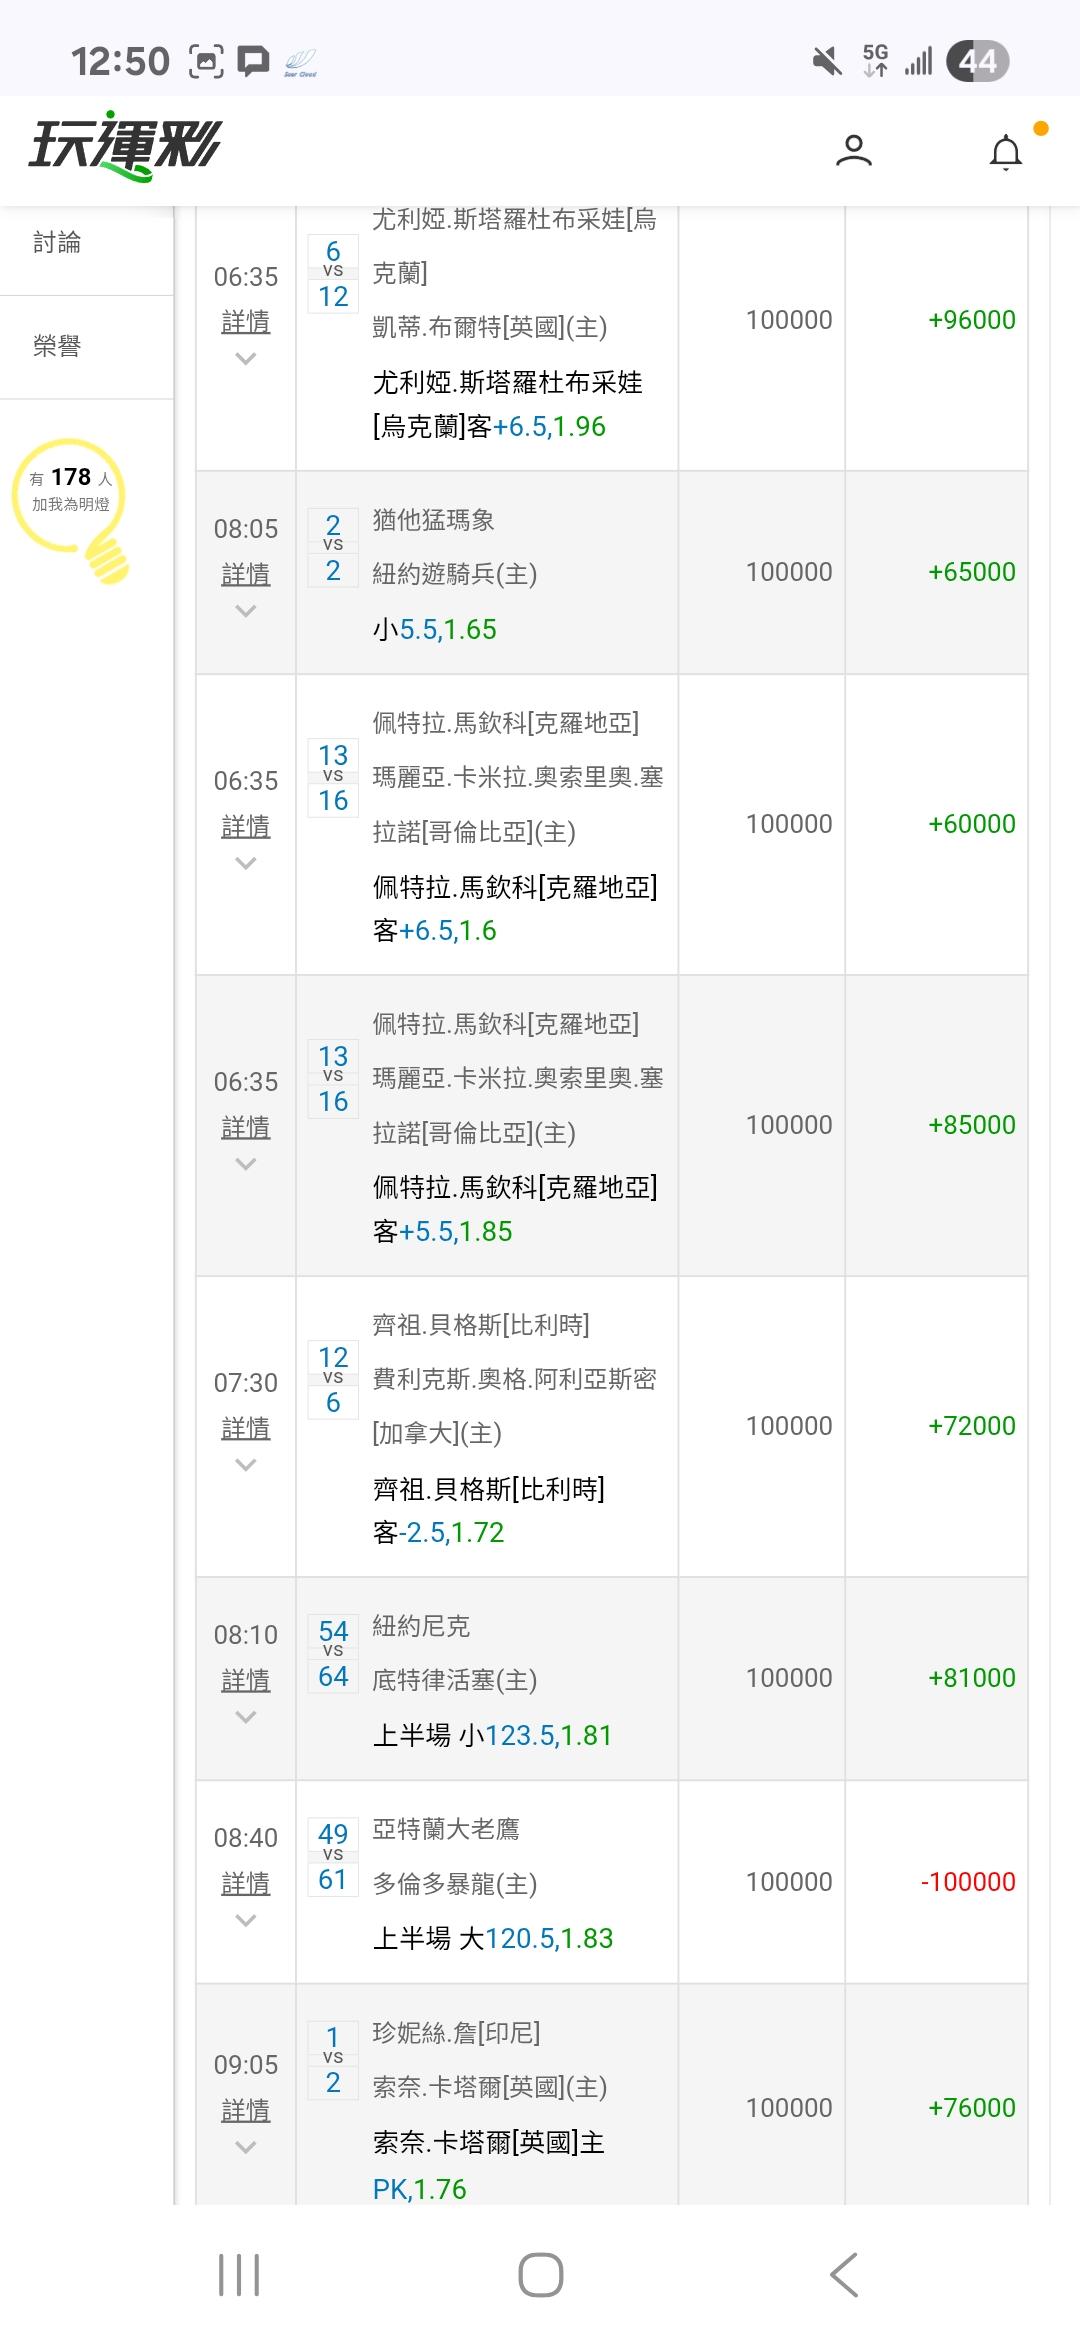Image resolution: width=1080 pixels, height=2340 pixels.
Task: Open 詳情 for the 07:30 match
Action: point(245,1428)
